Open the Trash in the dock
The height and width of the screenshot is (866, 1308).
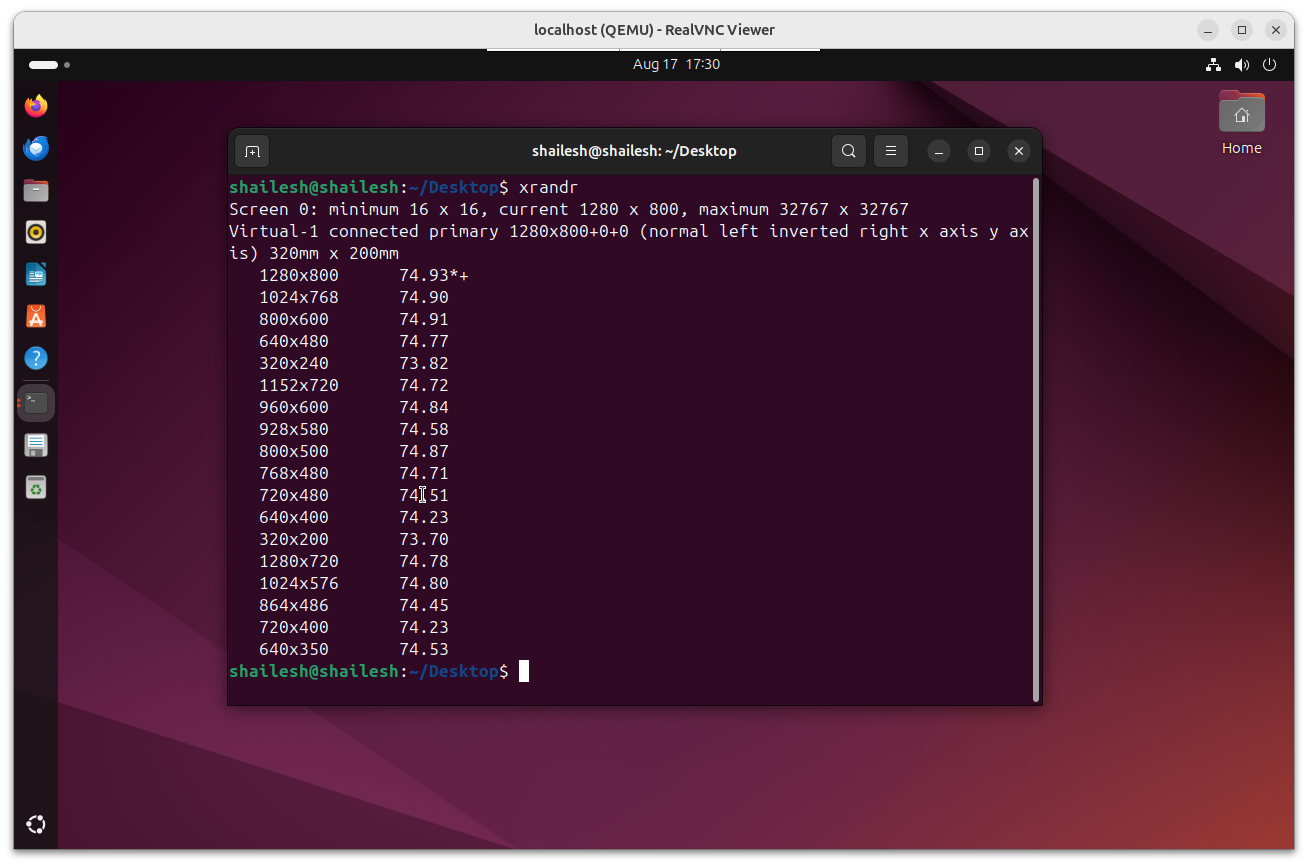(x=36, y=487)
